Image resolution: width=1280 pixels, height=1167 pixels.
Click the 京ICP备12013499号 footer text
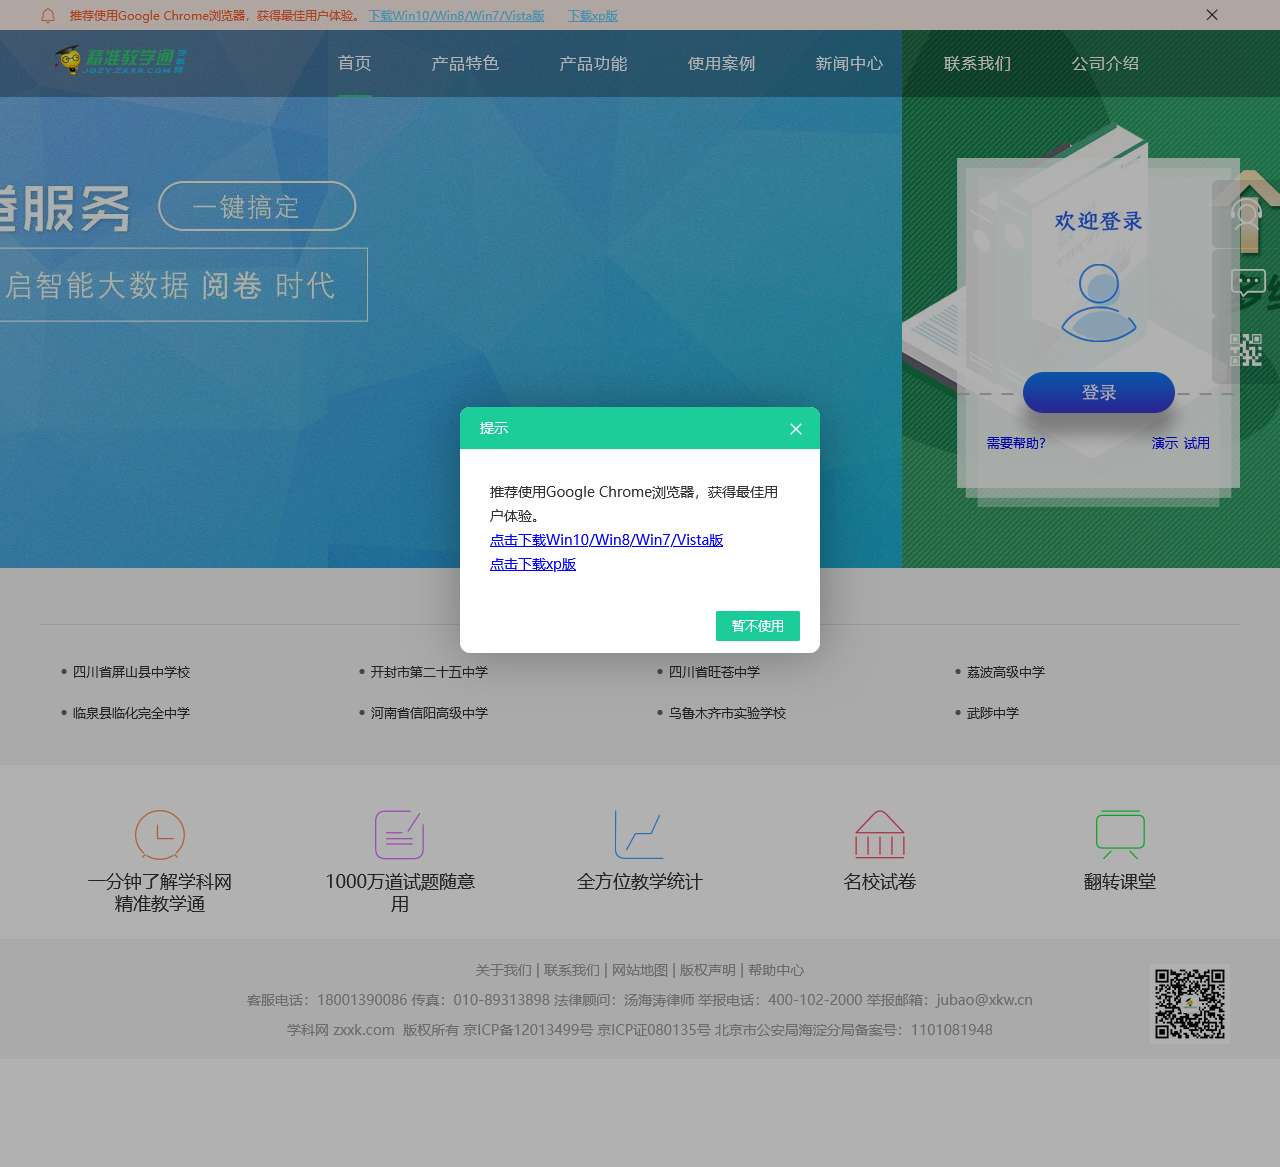click(528, 1030)
